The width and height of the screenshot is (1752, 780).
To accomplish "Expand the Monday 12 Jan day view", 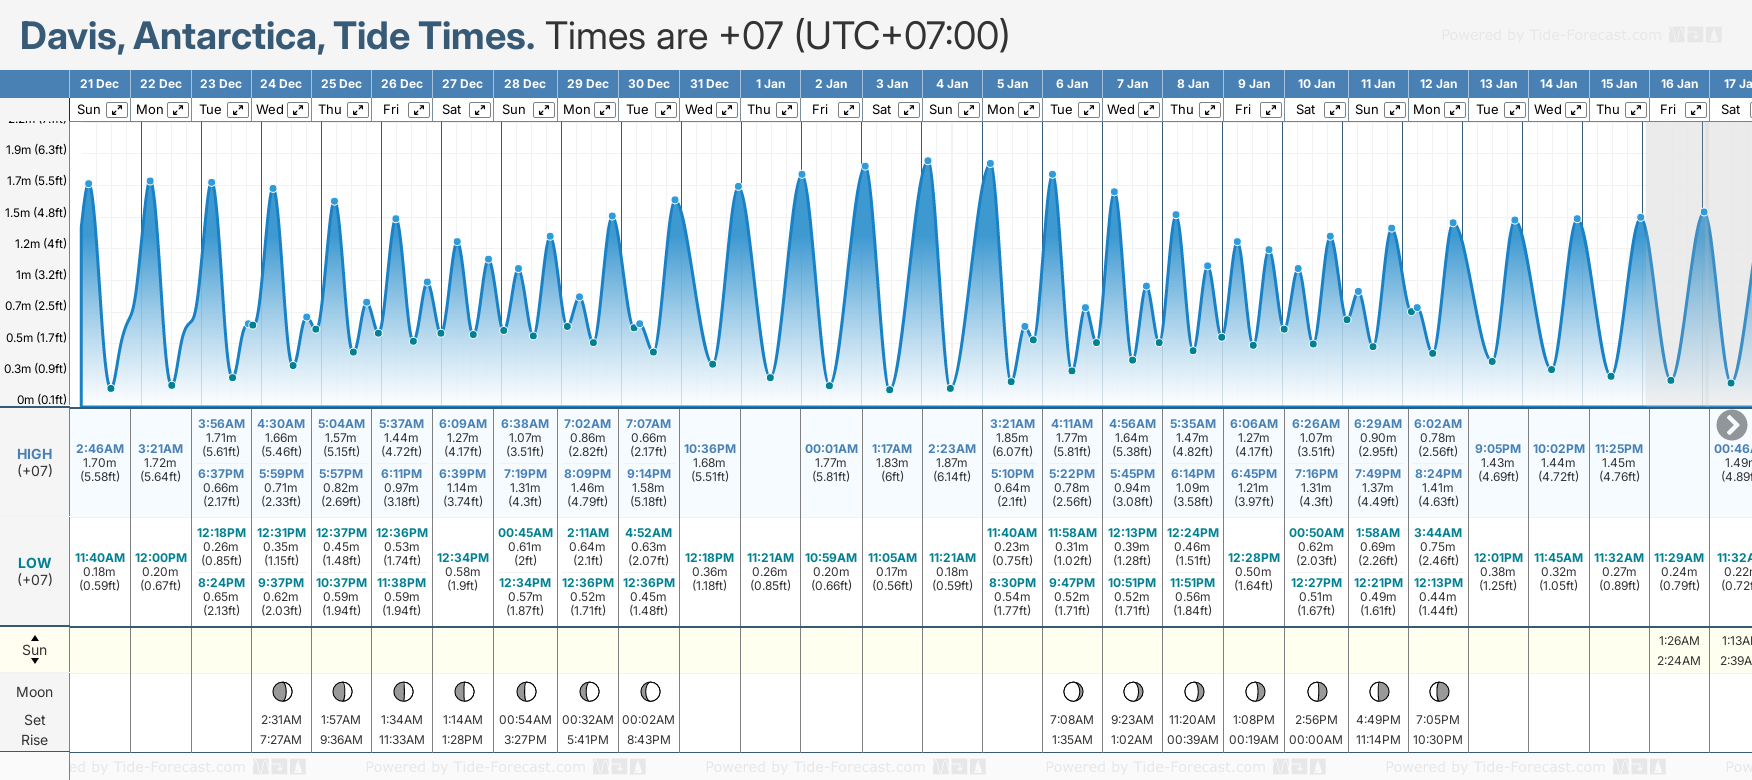I will [x=1455, y=110].
